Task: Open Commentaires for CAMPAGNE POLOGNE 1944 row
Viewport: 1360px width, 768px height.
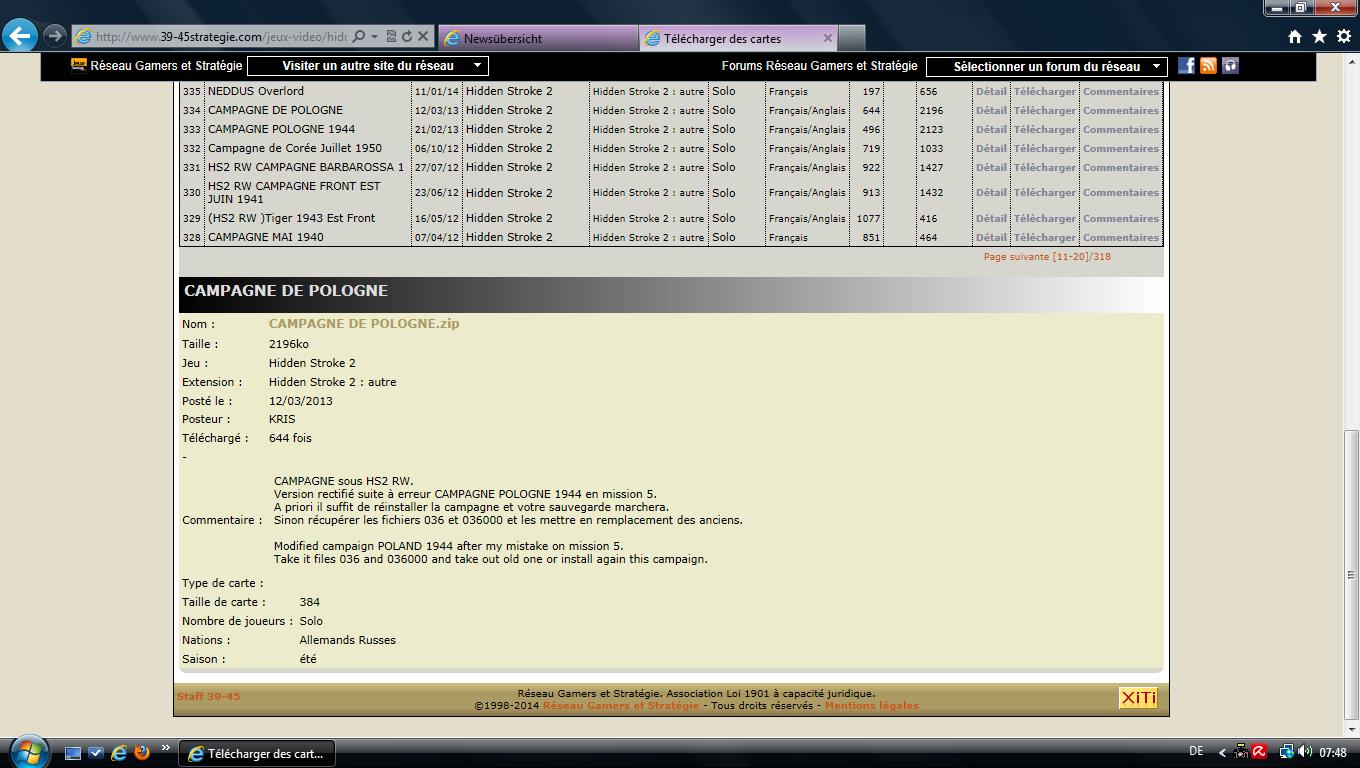Action: [x=1121, y=129]
